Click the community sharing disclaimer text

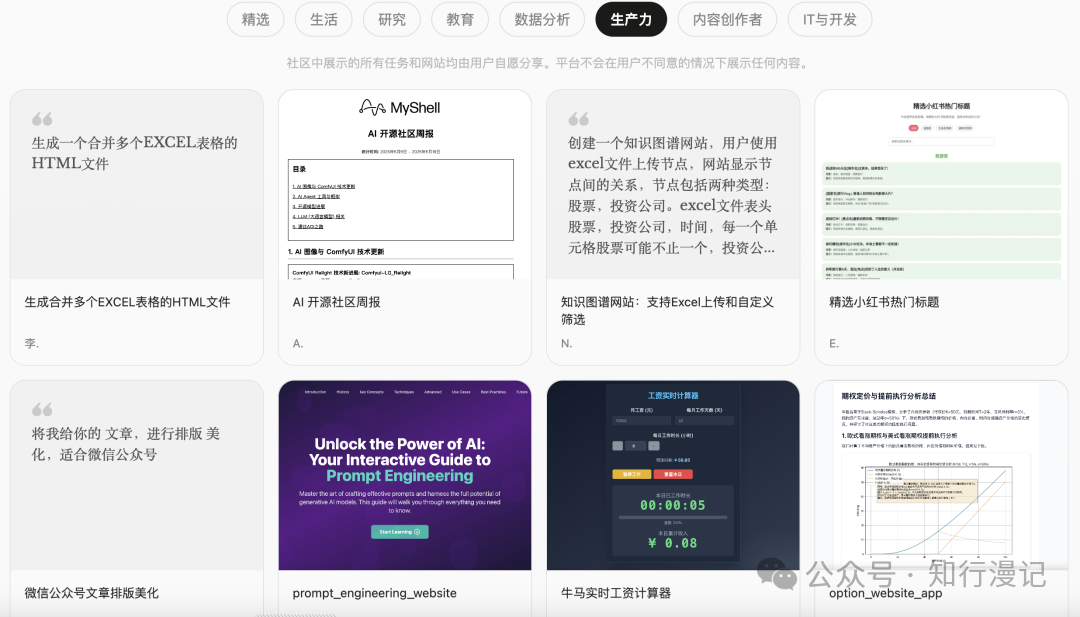click(x=548, y=63)
